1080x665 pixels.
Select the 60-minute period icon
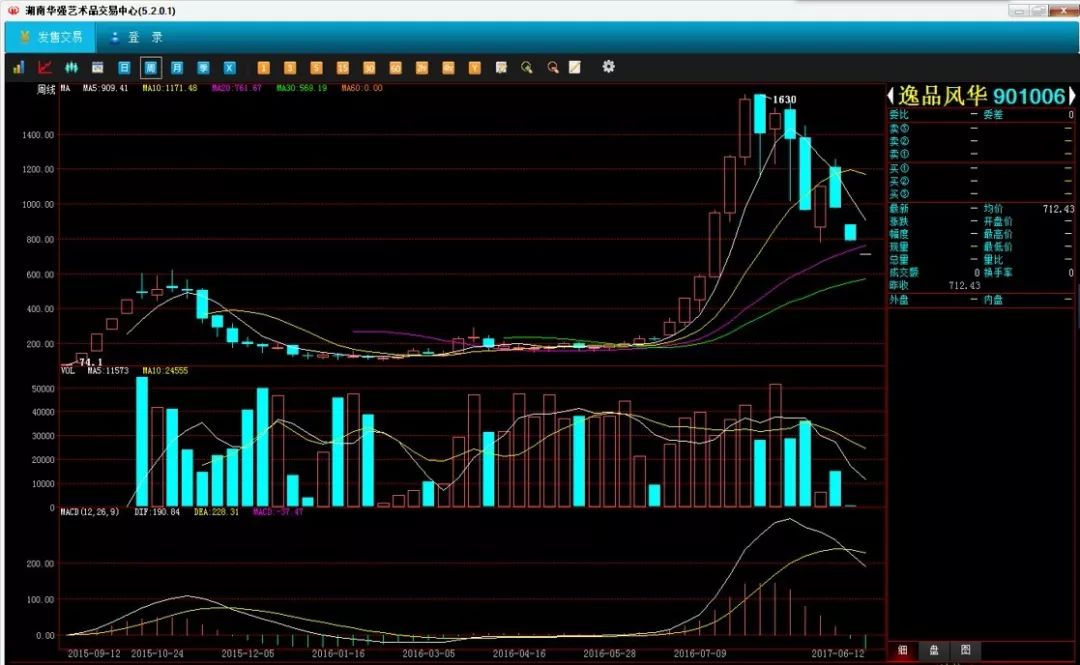click(x=395, y=67)
